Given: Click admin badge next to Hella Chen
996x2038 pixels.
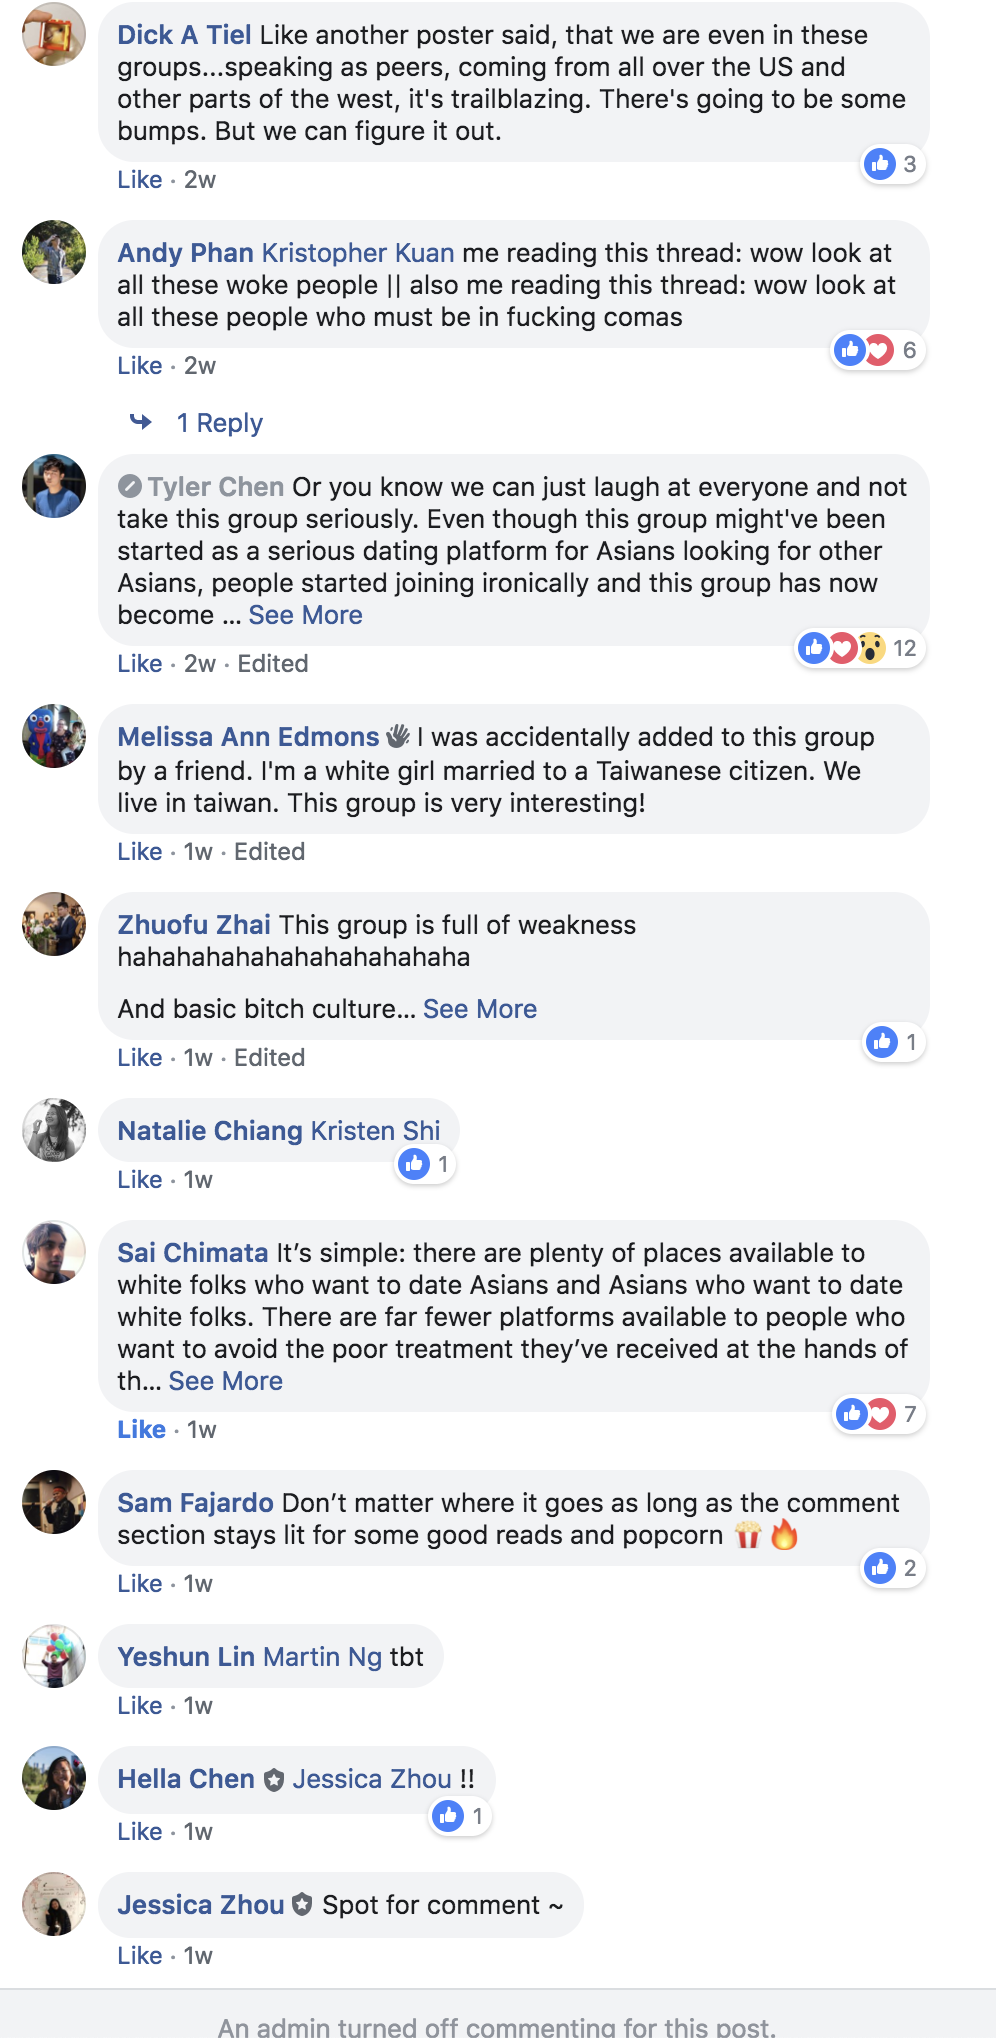Looking at the screenshot, I should pyautogui.click(x=273, y=1780).
